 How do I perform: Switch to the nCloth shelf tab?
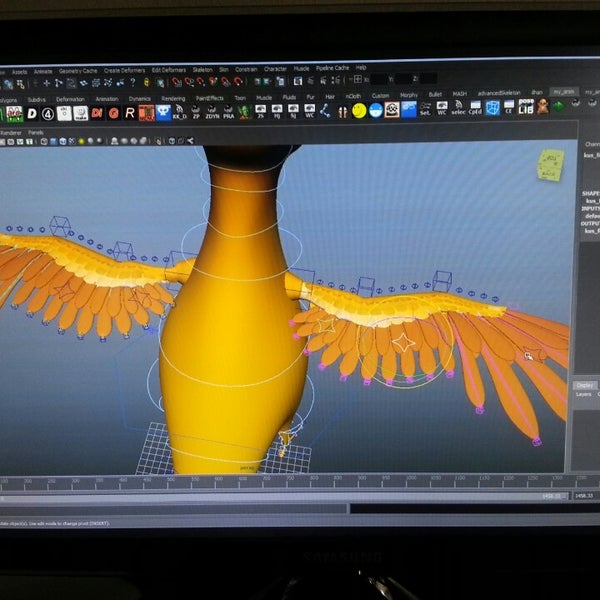(353, 96)
